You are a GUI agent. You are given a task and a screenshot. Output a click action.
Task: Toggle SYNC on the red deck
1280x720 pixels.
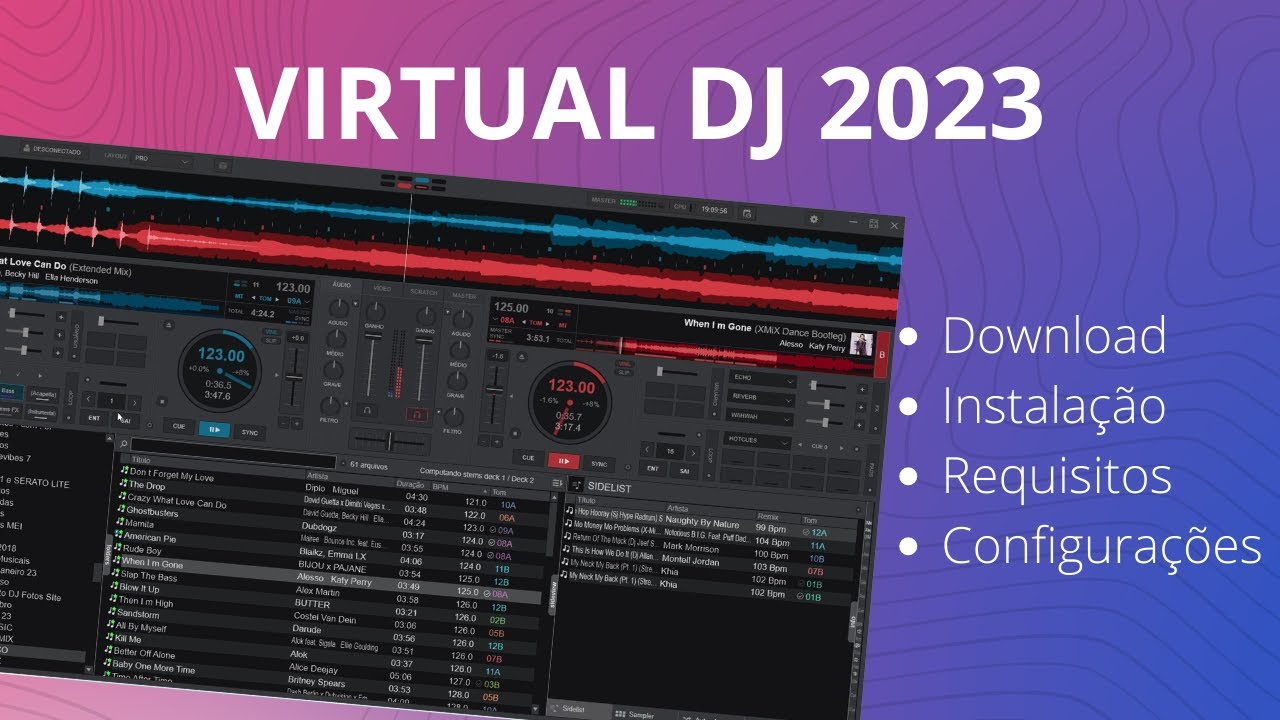(x=599, y=464)
